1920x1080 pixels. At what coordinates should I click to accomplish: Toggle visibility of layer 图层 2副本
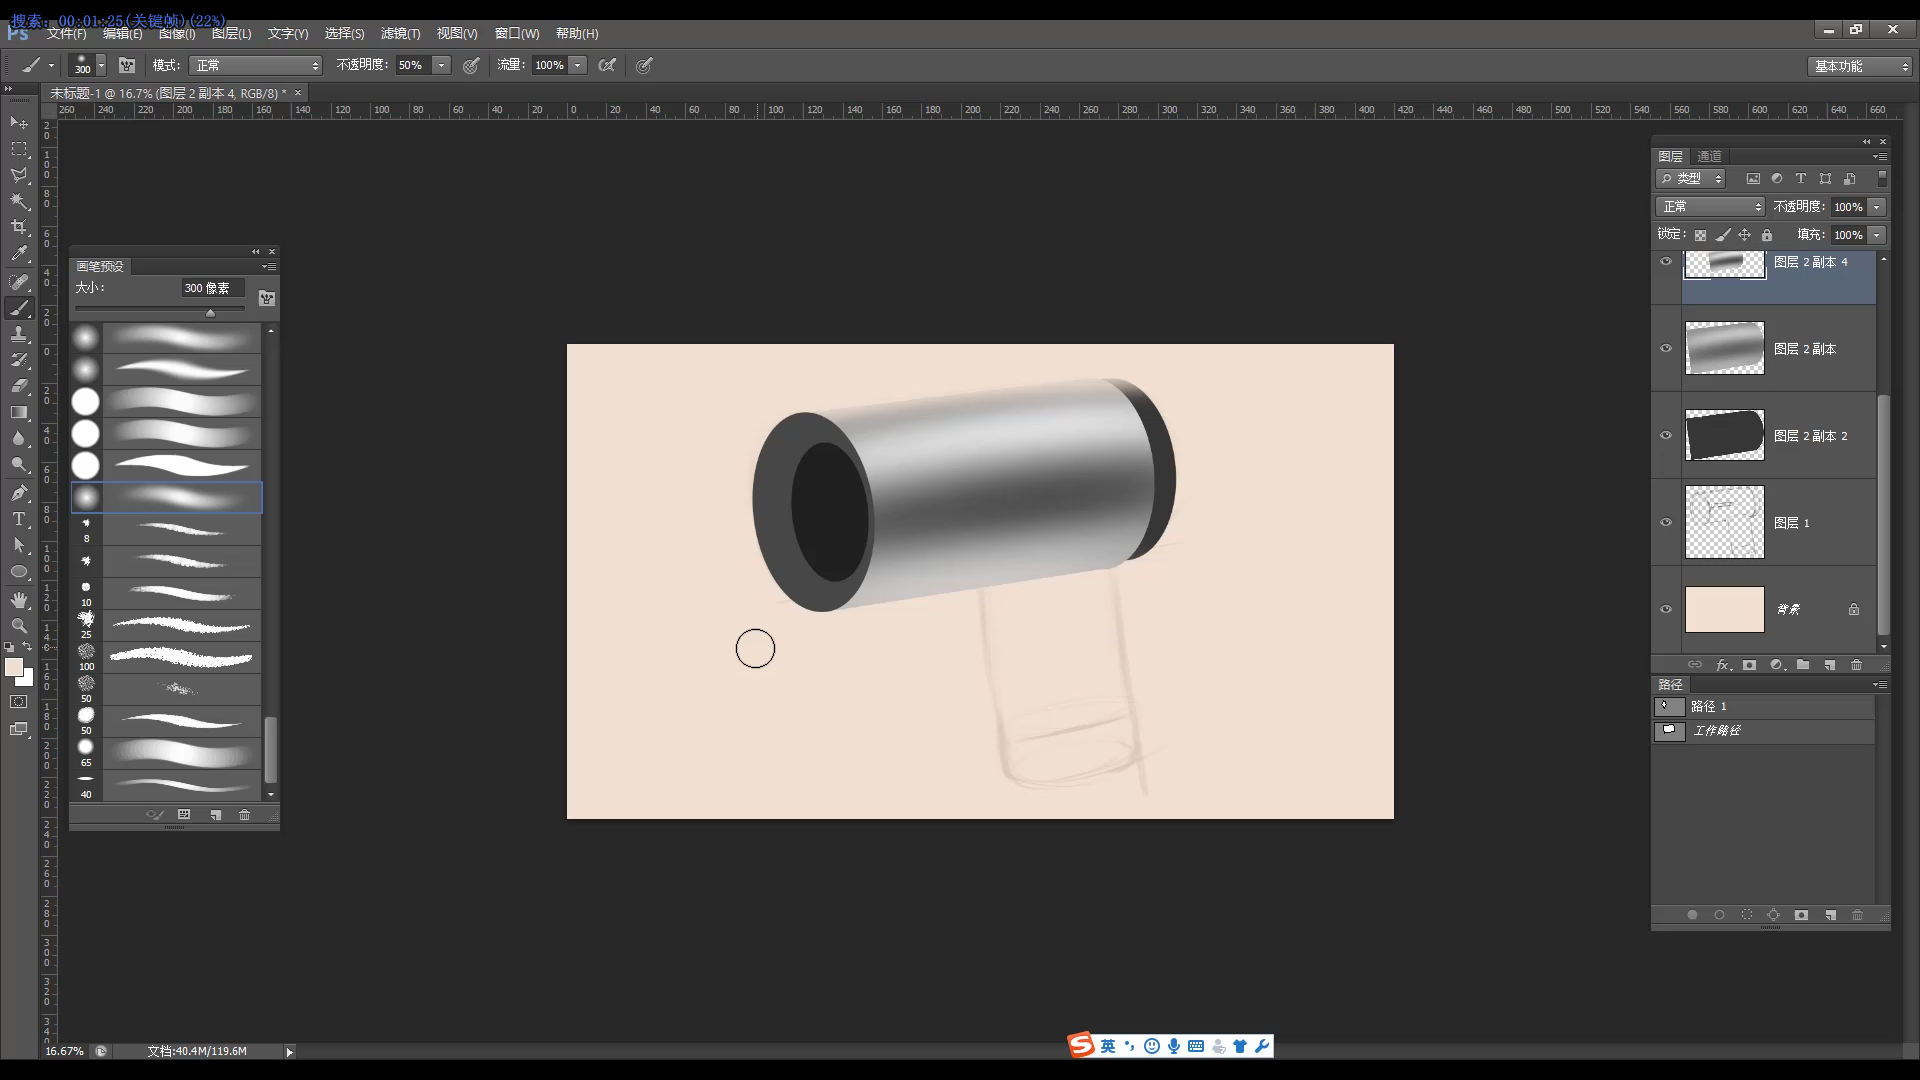[1666, 348]
